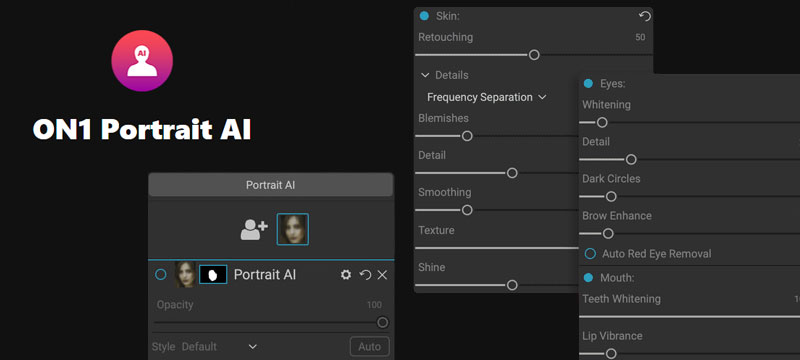This screenshot has height=360, width=800.
Task: Open Portrait AI settings gear icon
Action: coord(346,275)
